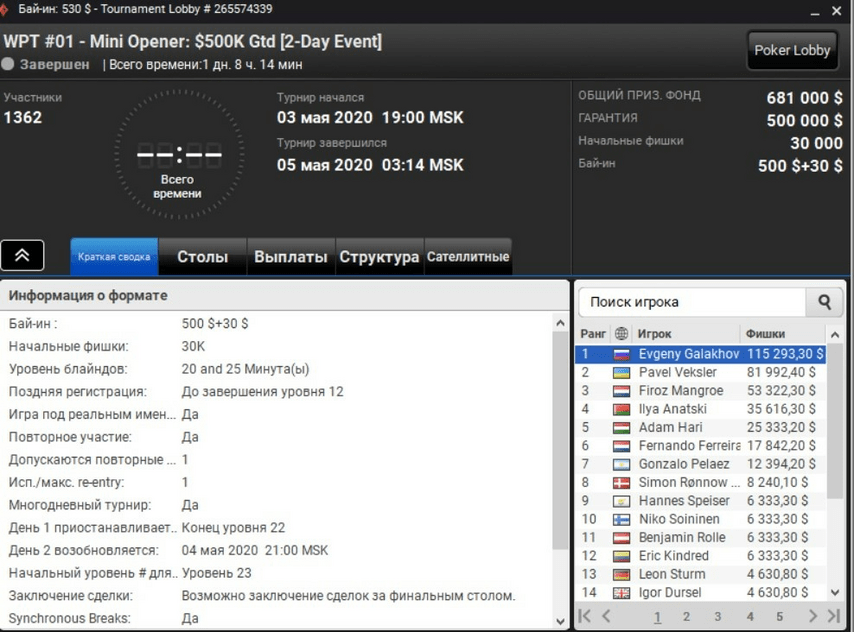Image resolution: width=854 pixels, height=632 pixels.
Task: Open the Выплаты tab
Action: (291, 257)
